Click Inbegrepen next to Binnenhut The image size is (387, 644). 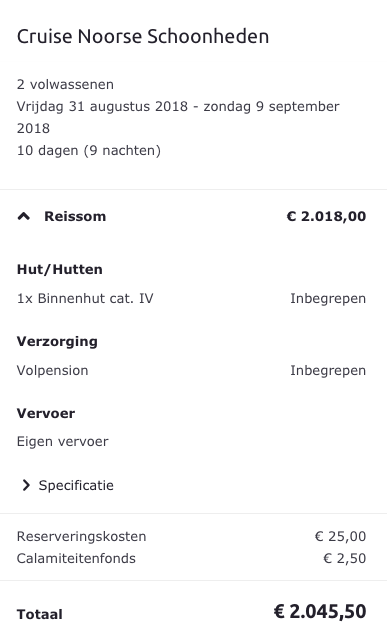click(x=328, y=298)
